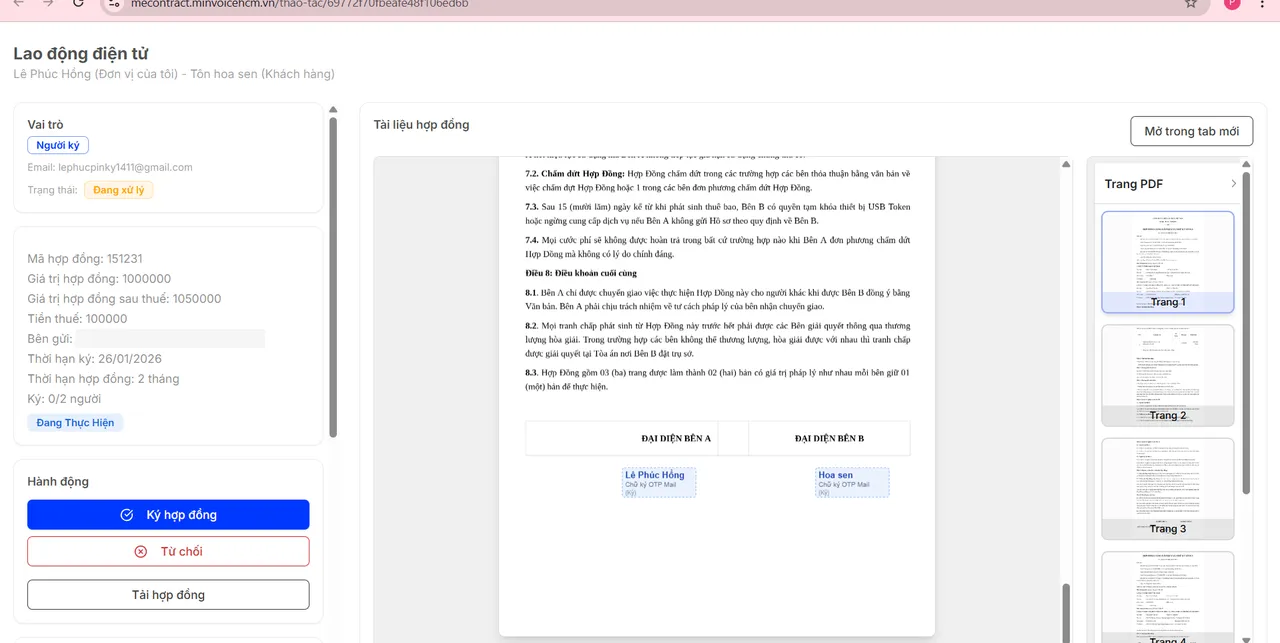
Task: Click the Lê Phúc Hồng signature box
Action: point(658,482)
